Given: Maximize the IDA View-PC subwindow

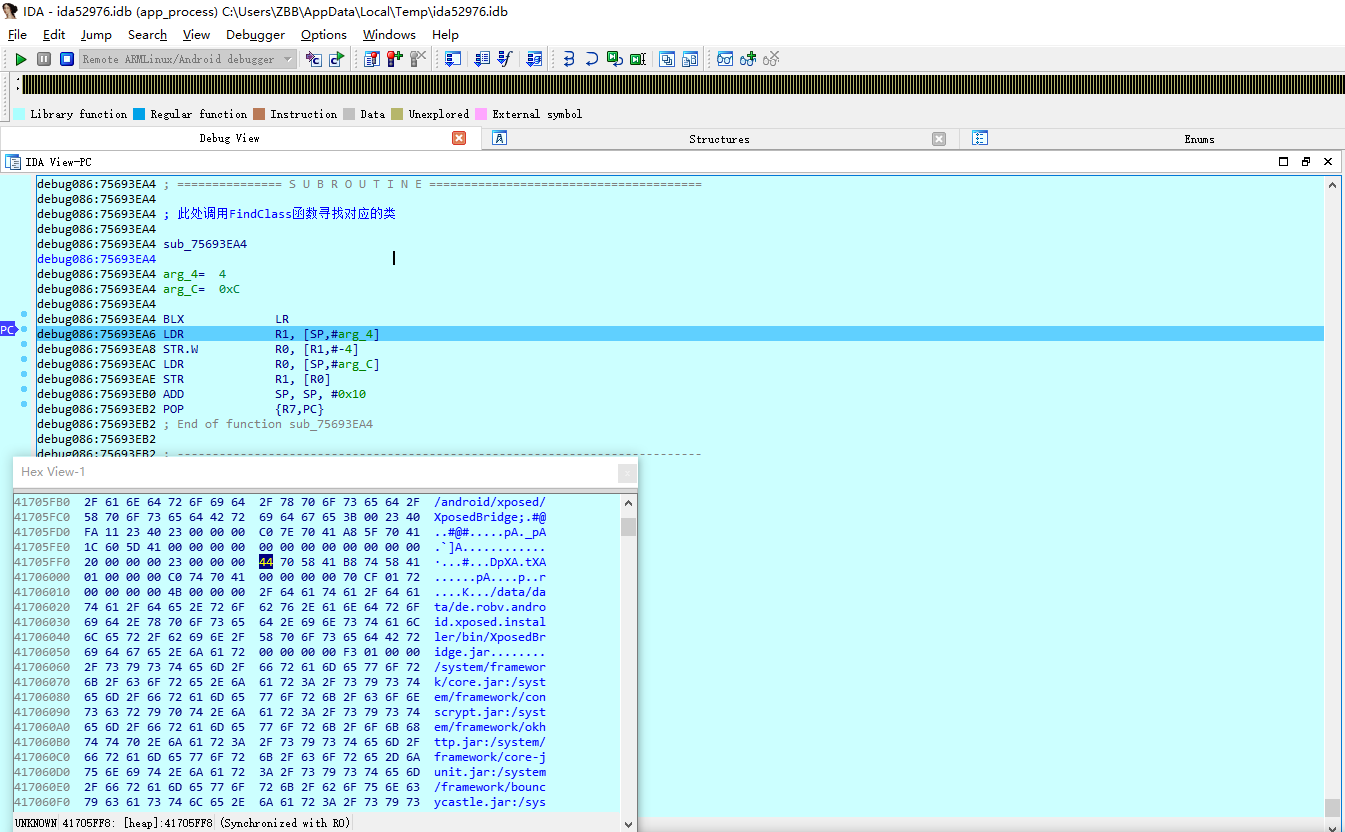Looking at the screenshot, I should click(x=1284, y=161).
